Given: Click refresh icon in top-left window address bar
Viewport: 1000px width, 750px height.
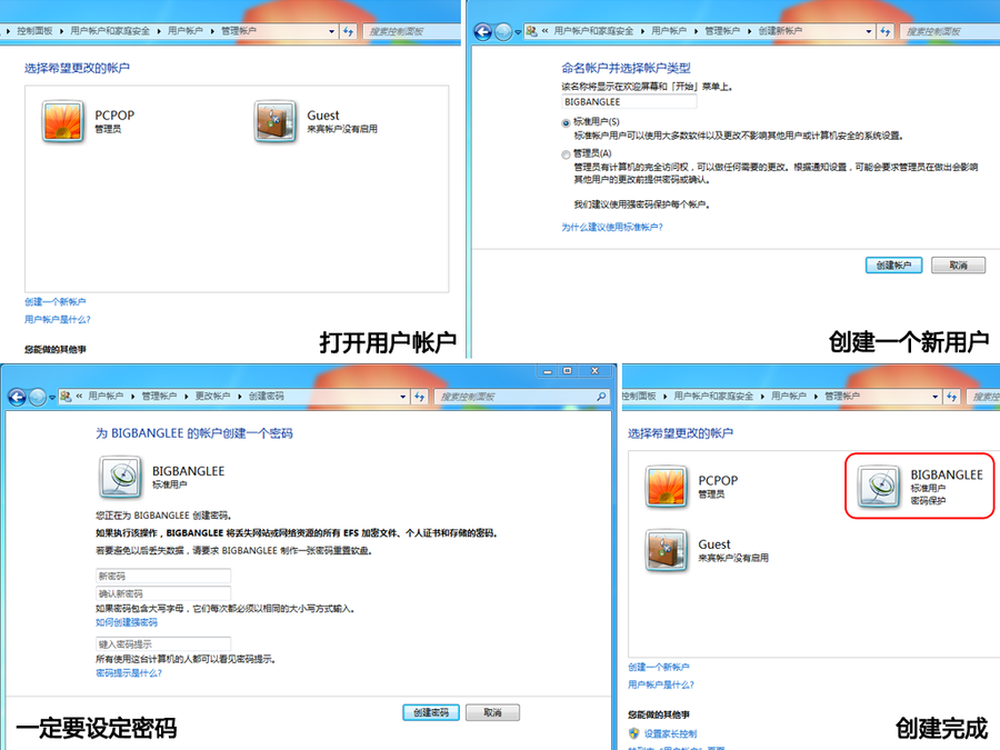Looking at the screenshot, I should click(348, 31).
